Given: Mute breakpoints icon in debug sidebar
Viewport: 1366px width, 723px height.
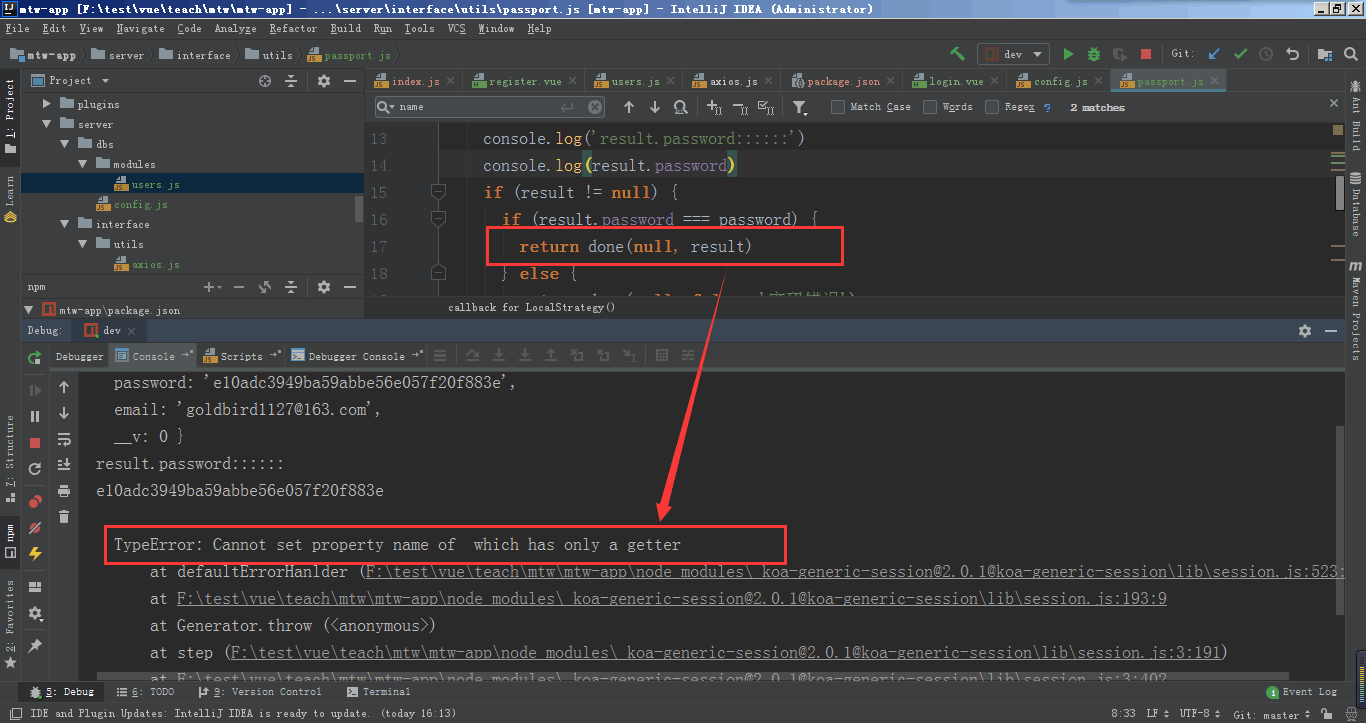Looking at the screenshot, I should (35, 527).
